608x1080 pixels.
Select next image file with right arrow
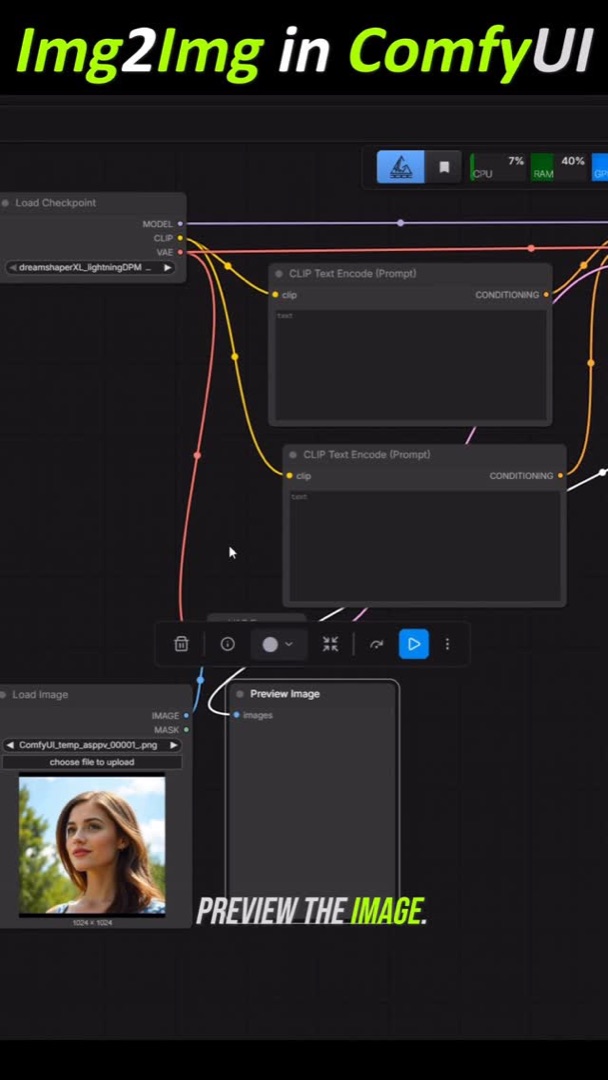pyautogui.click(x=174, y=745)
